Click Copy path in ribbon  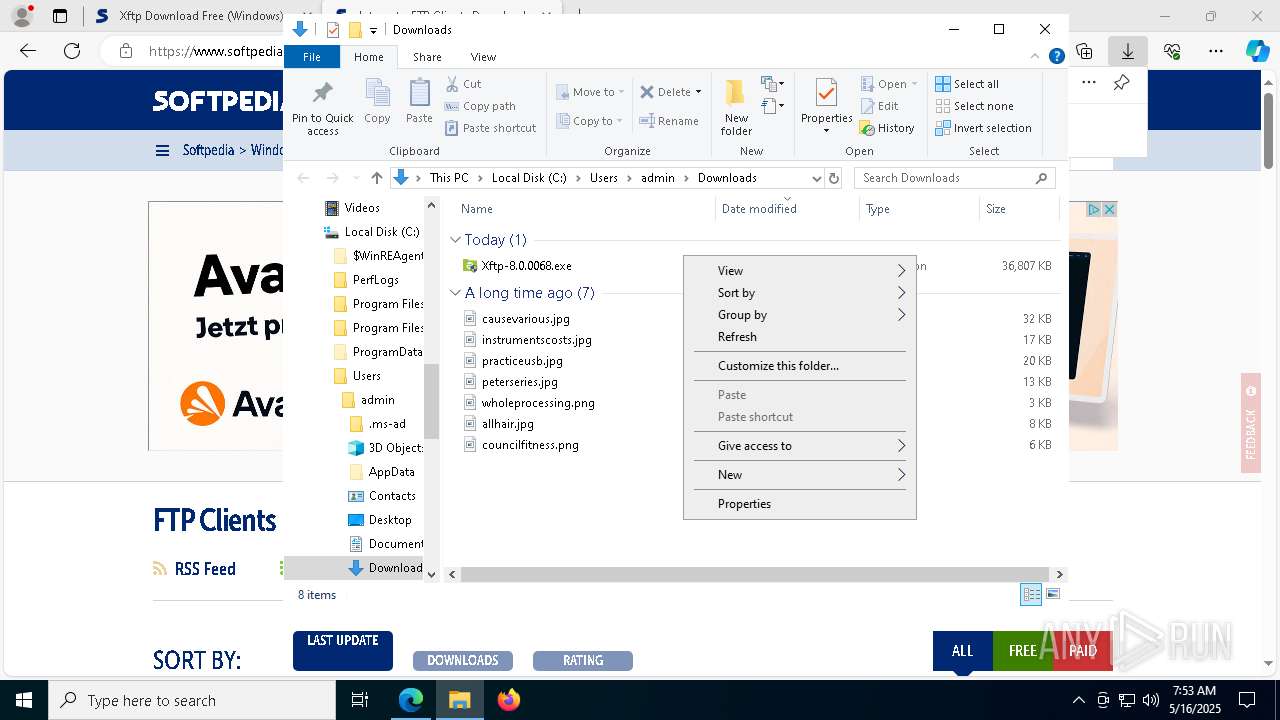480,106
